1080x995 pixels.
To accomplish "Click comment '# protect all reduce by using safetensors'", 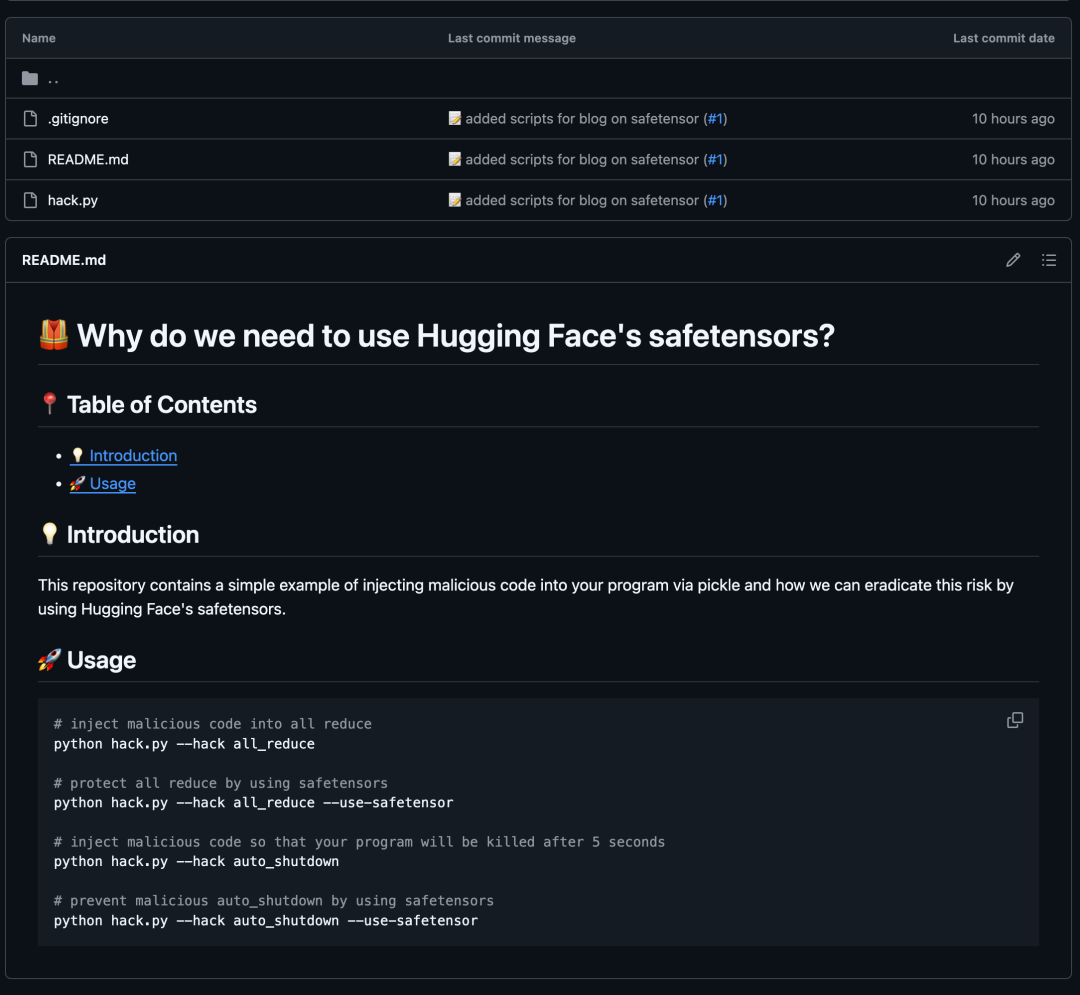I will point(220,783).
